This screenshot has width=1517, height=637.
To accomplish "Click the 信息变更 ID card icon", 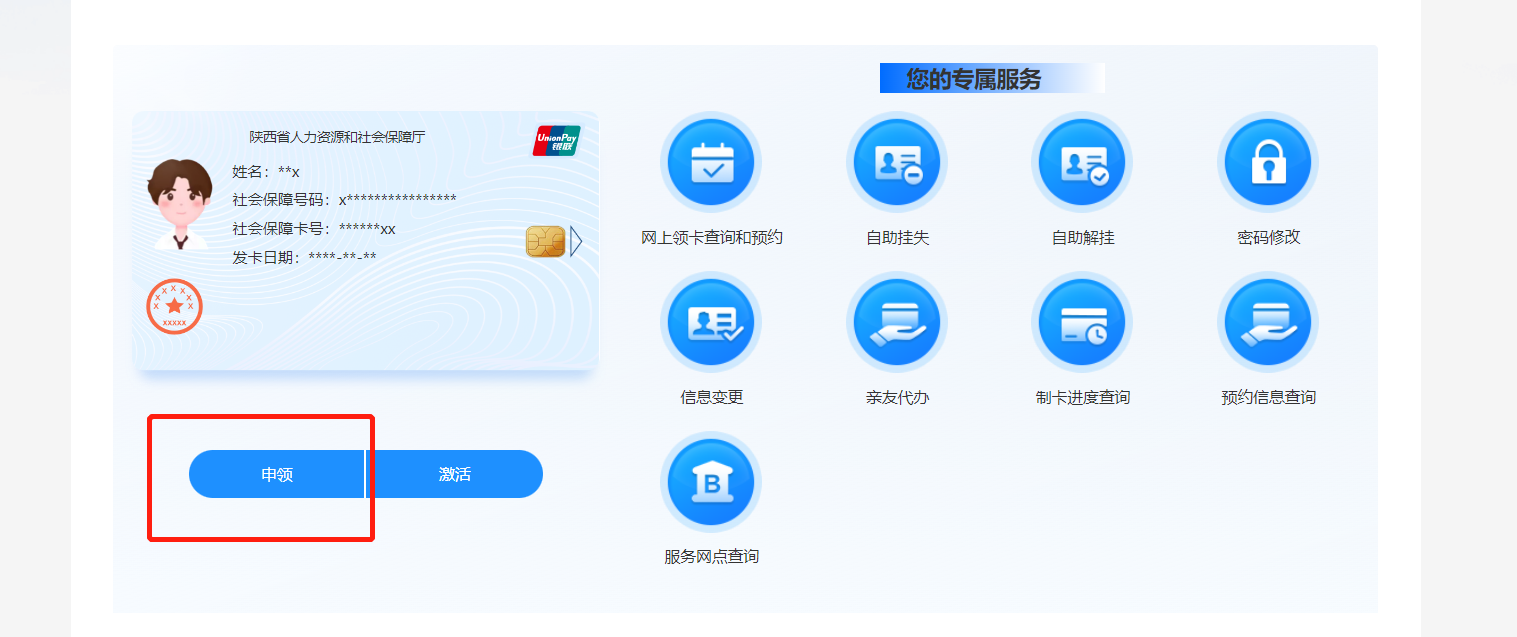I will [711, 322].
